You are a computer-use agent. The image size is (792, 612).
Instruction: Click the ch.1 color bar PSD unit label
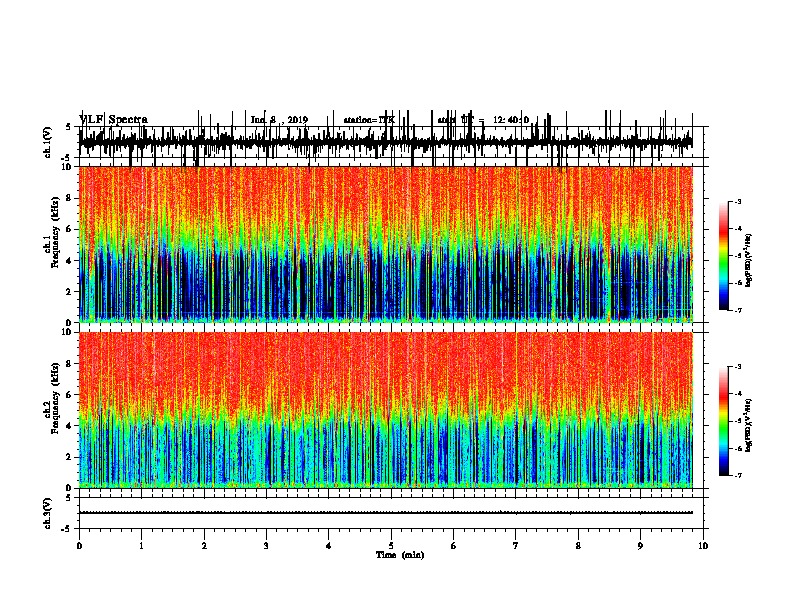(749, 260)
